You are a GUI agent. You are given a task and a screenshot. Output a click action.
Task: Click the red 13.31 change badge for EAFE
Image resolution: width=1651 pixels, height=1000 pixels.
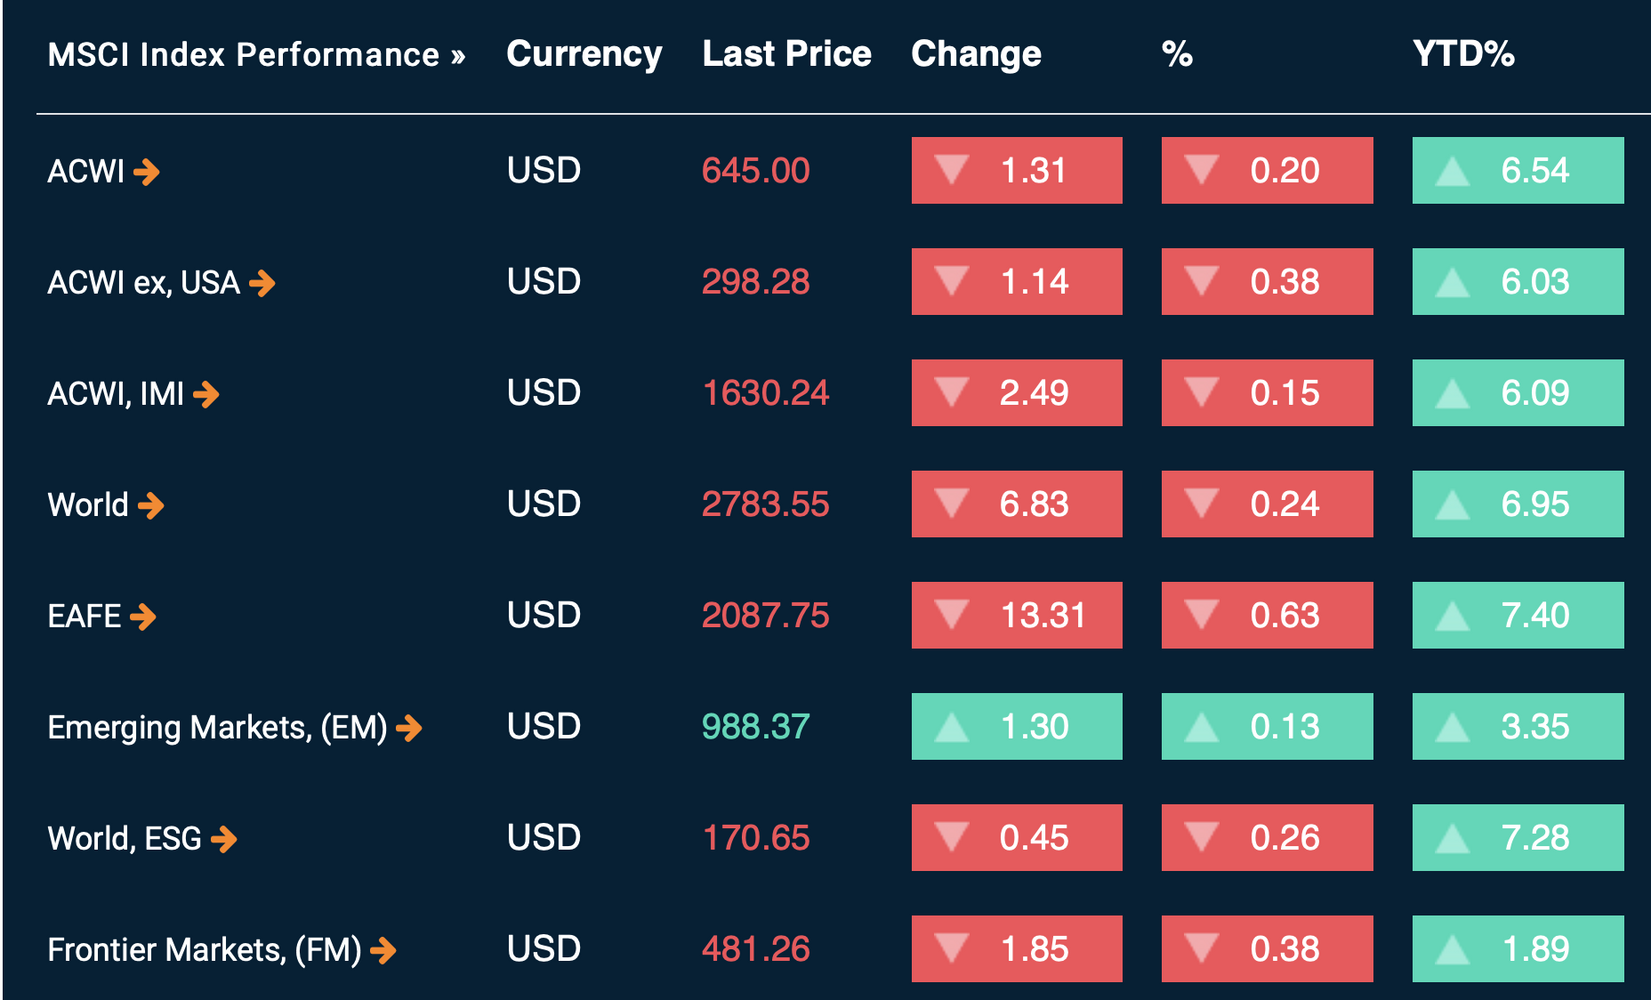(1016, 615)
